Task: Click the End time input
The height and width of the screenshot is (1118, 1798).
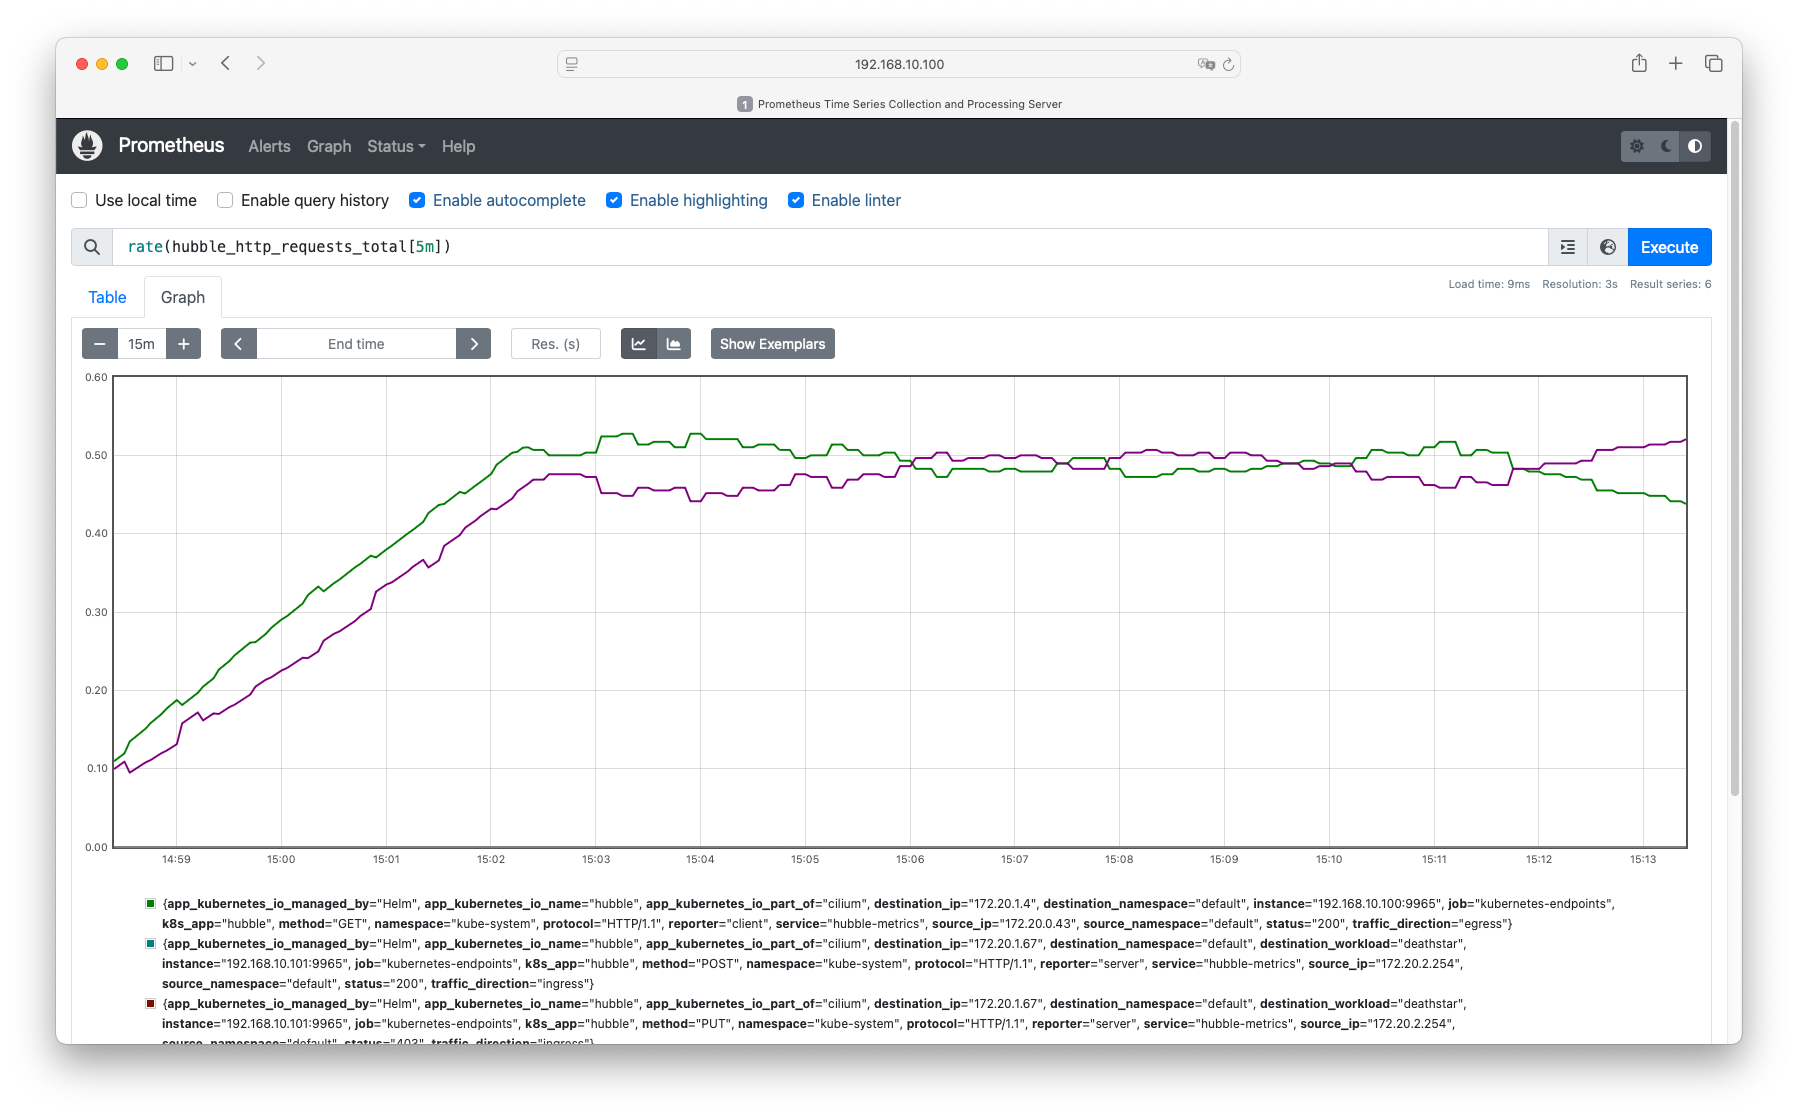Action: click(x=356, y=344)
